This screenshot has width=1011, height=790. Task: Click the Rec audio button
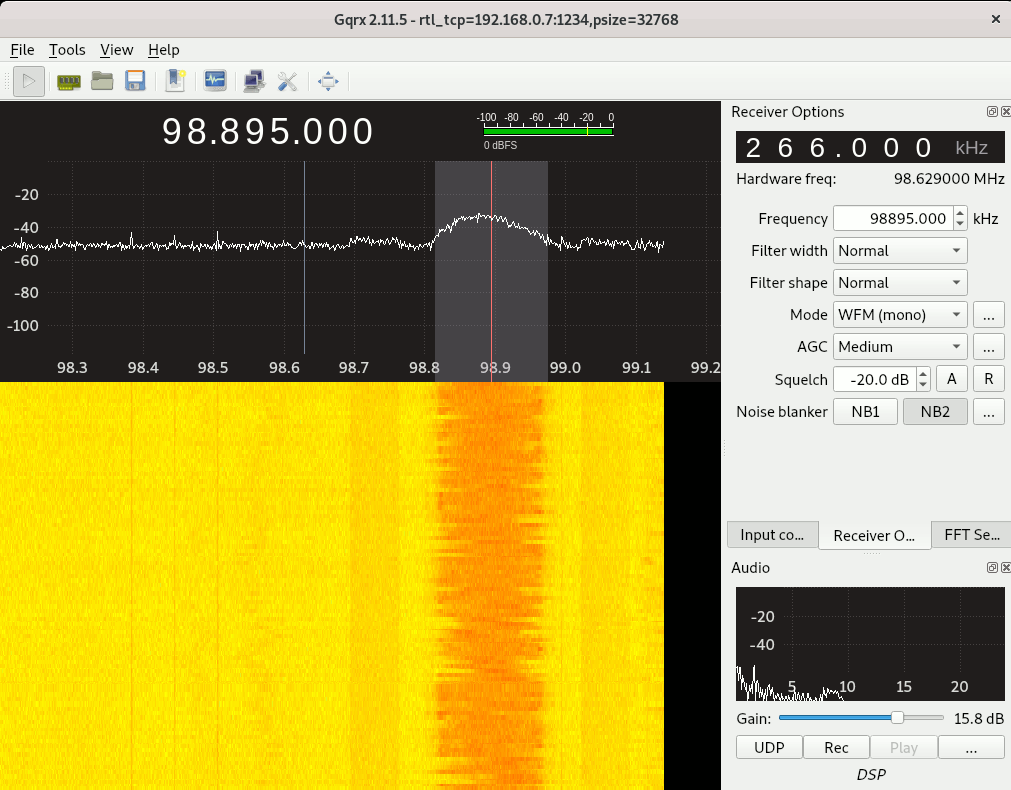tap(836, 747)
